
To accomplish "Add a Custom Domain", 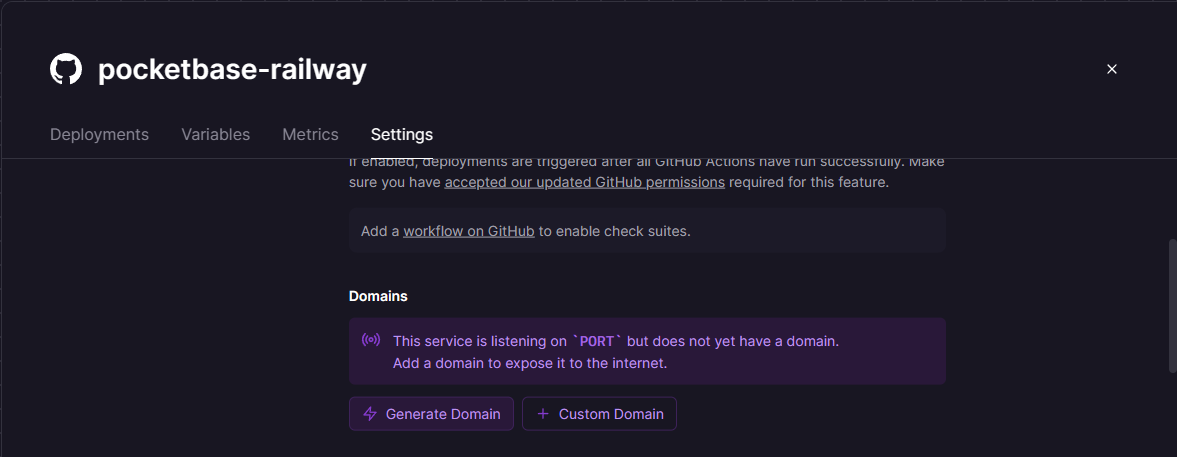I will (x=599, y=413).
